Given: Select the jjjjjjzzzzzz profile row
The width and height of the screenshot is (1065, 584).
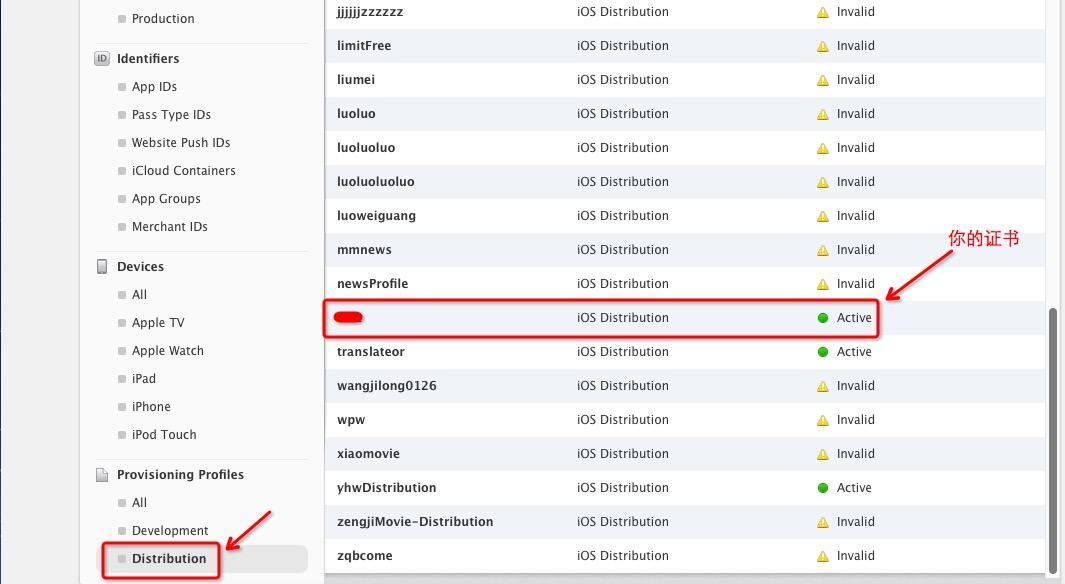Looking at the screenshot, I should click(x=685, y=12).
